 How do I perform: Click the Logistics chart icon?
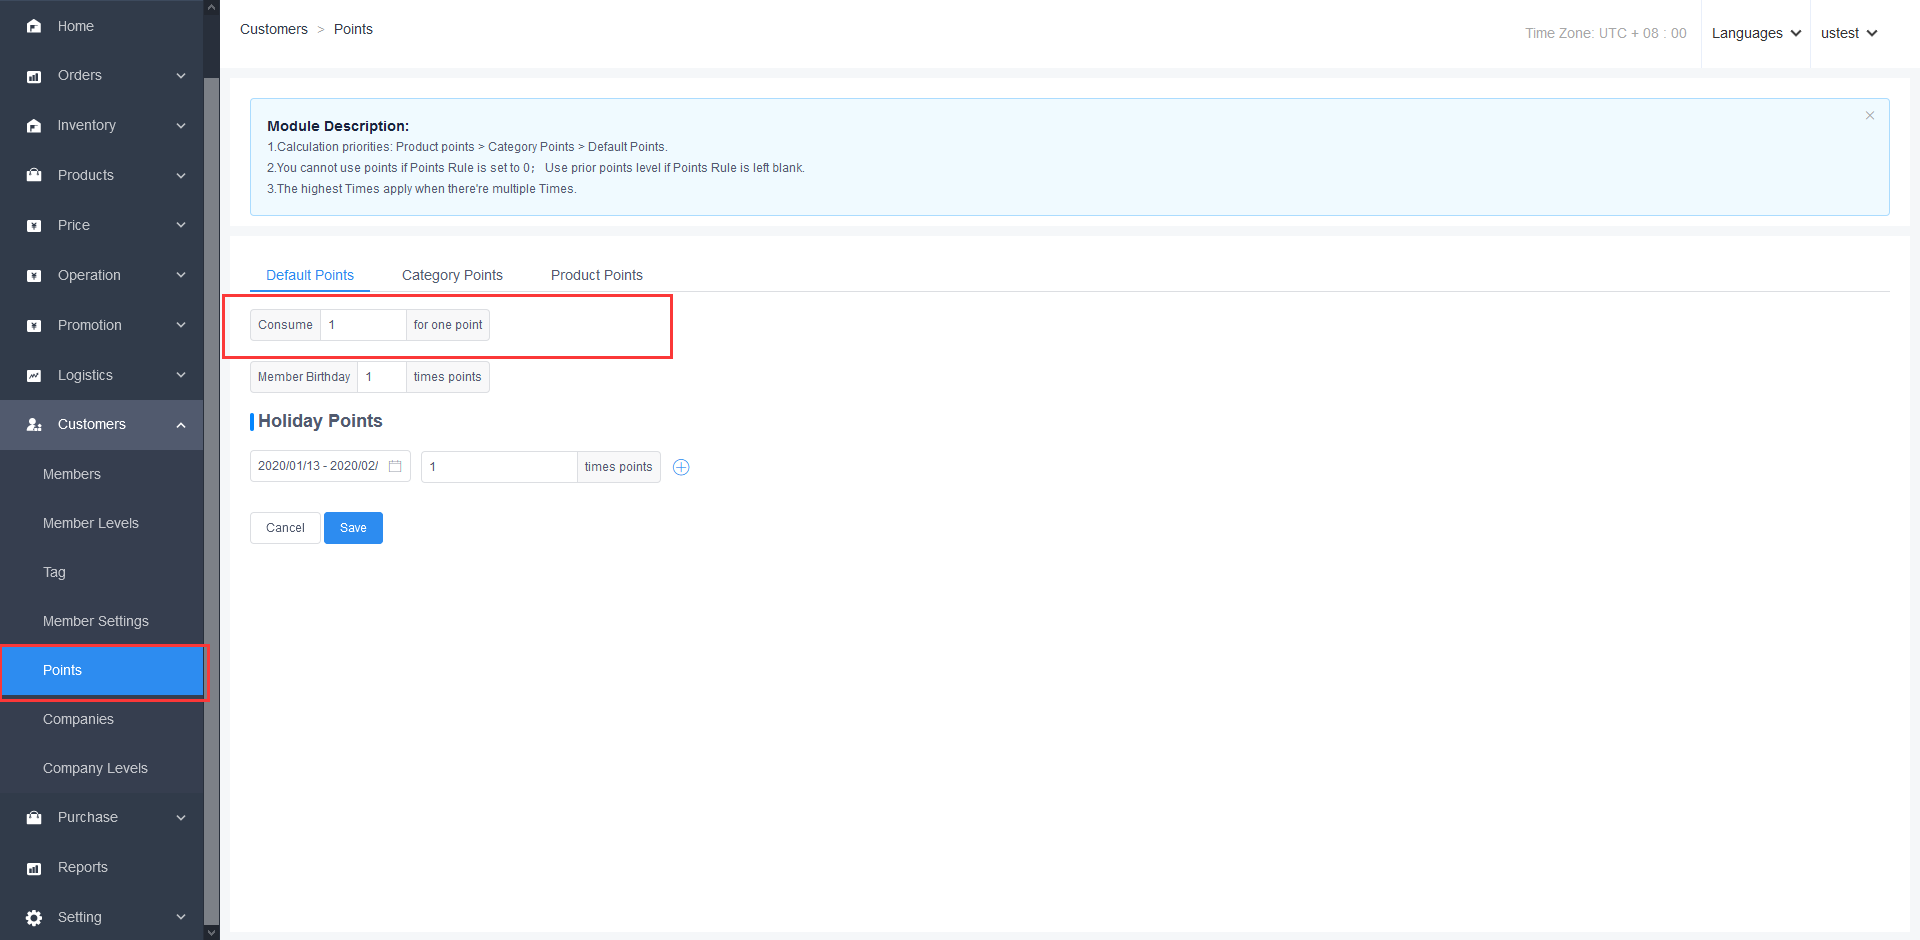(34, 376)
